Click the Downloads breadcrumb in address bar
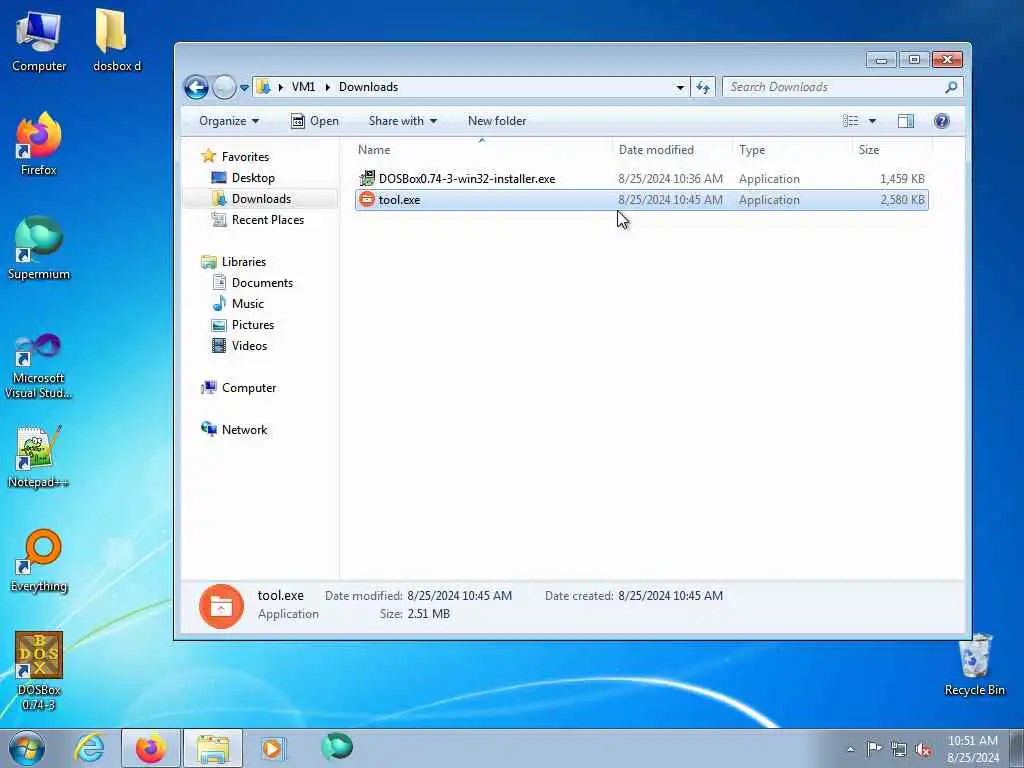The width and height of the screenshot is (1024, 768). 368,87
